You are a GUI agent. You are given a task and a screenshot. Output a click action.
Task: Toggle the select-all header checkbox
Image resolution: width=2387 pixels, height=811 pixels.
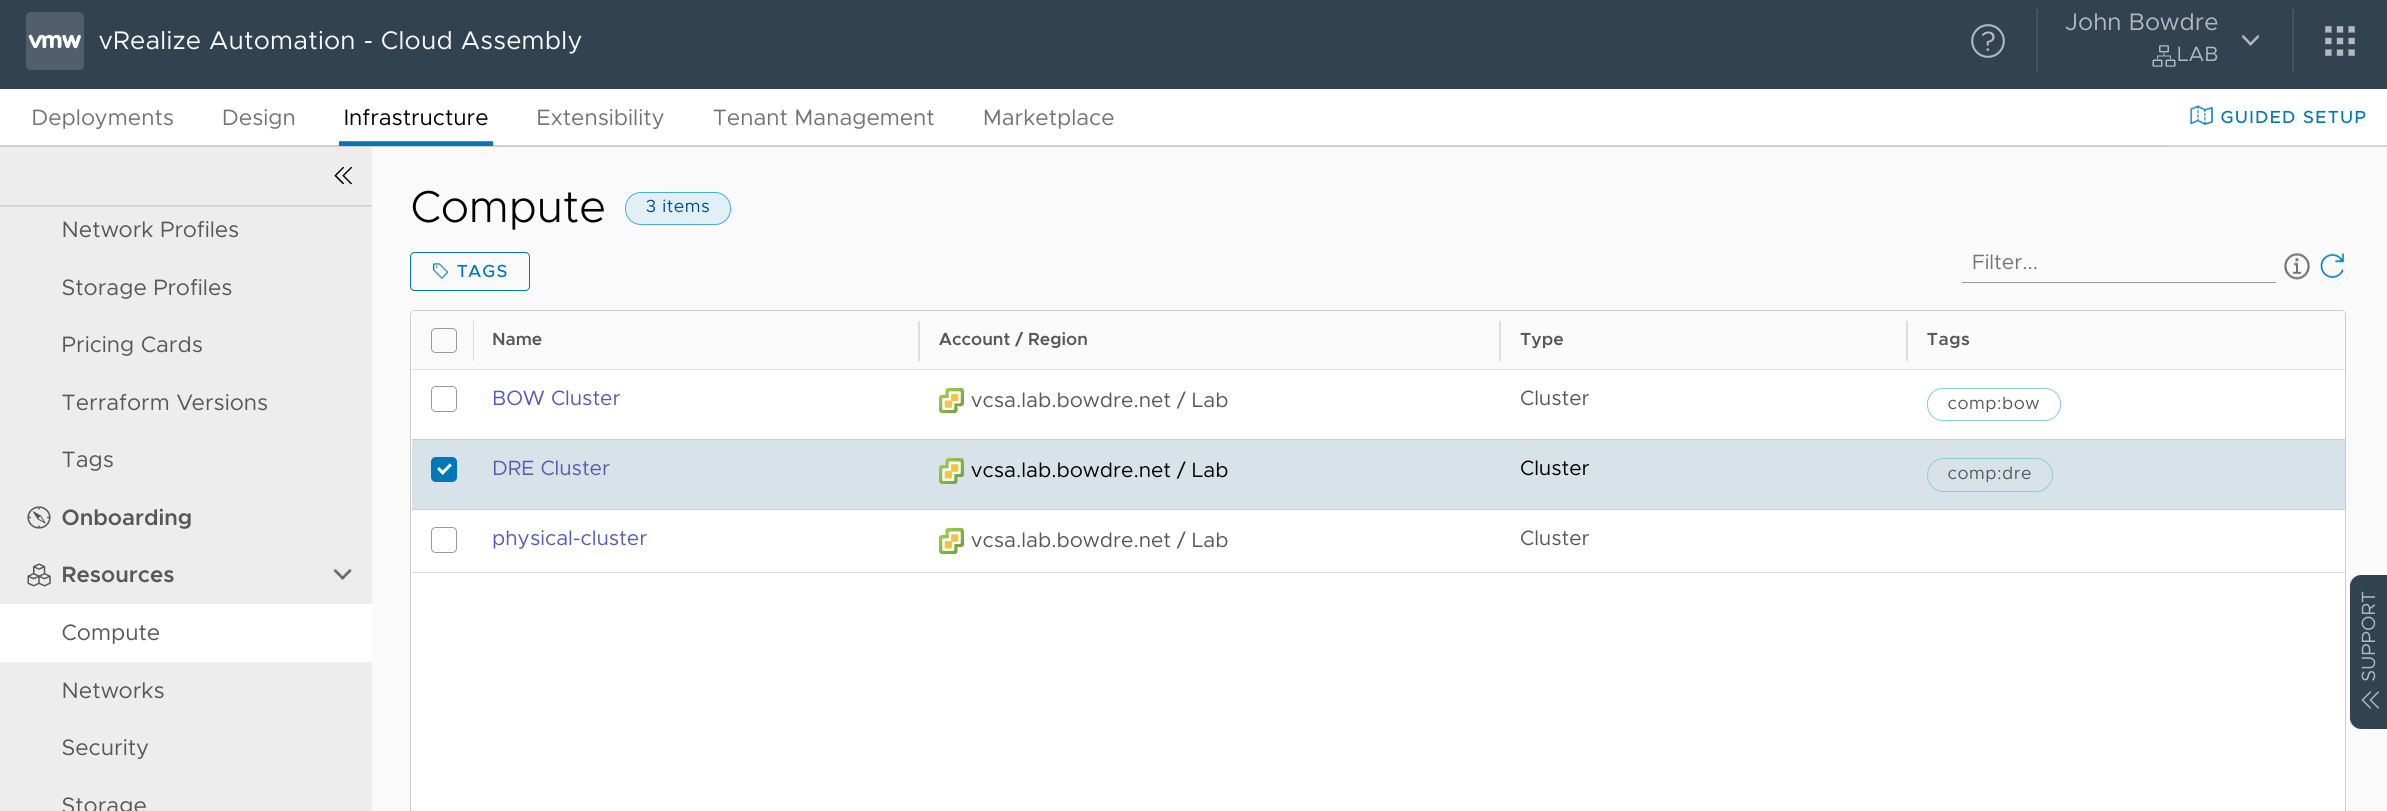(x=444, y=340)
